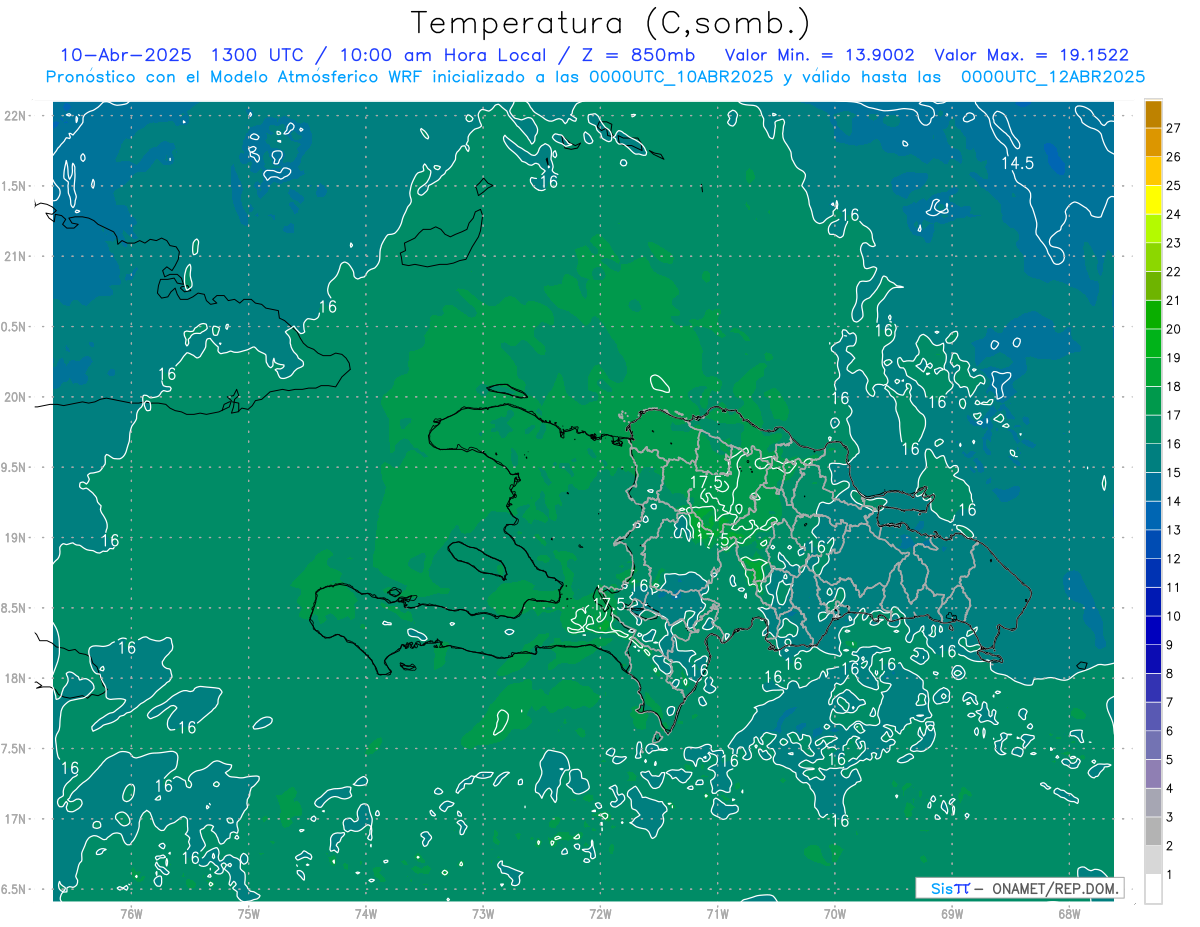This screenshot has width=1200, height=927.
Task: Click the 'Valor Min. = 13.9002' text
Action: point(819,55)
